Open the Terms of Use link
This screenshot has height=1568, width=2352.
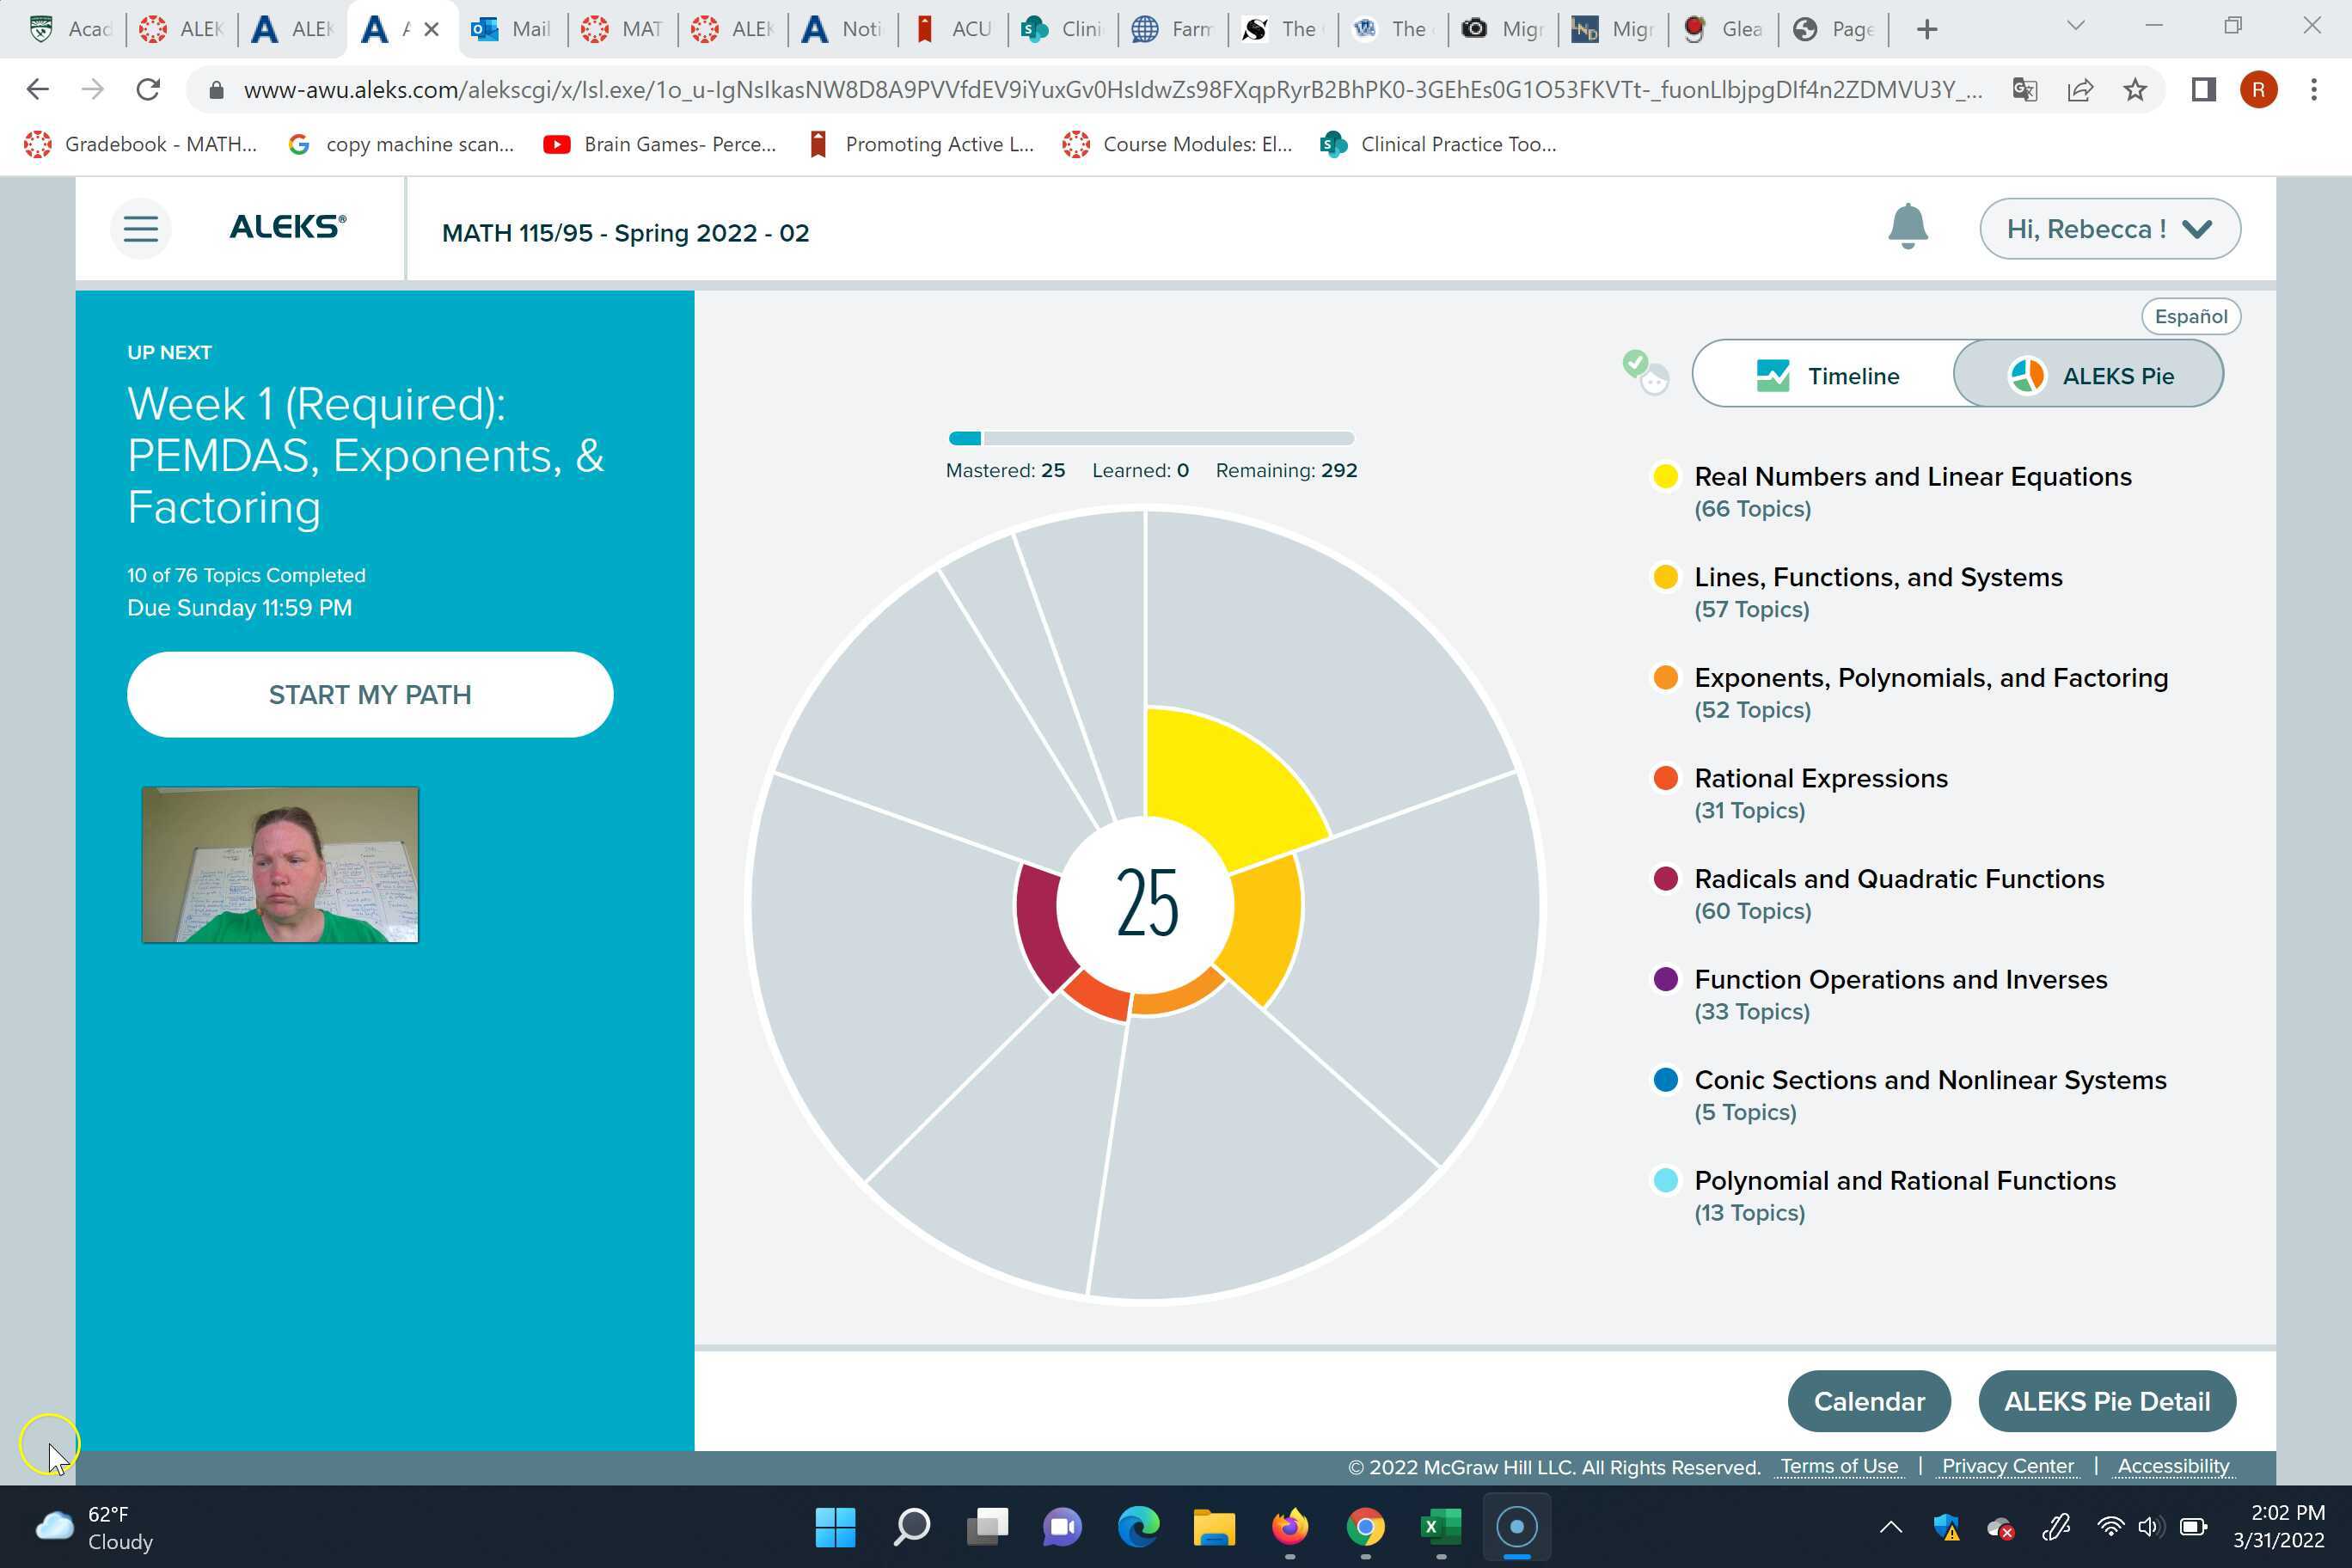pyautogui.click(x=1839, y=1466)
